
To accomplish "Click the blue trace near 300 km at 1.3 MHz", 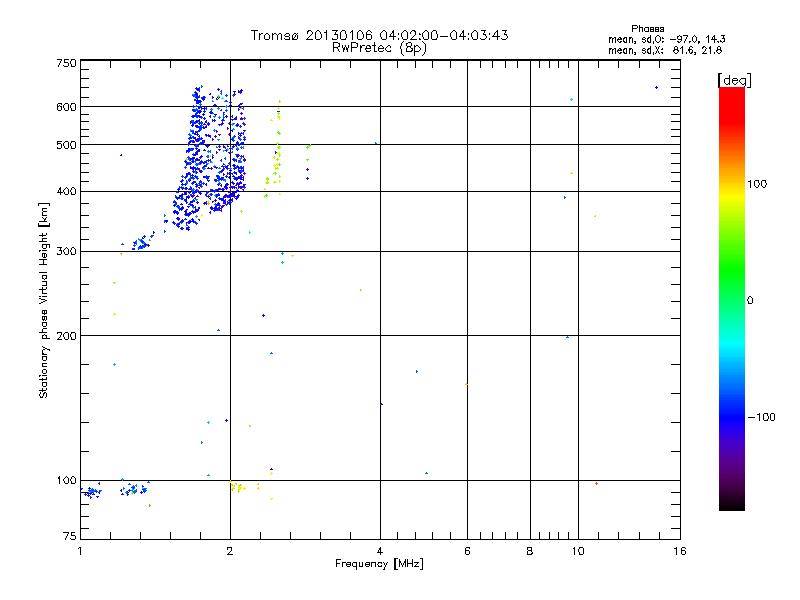I will 142,242.
